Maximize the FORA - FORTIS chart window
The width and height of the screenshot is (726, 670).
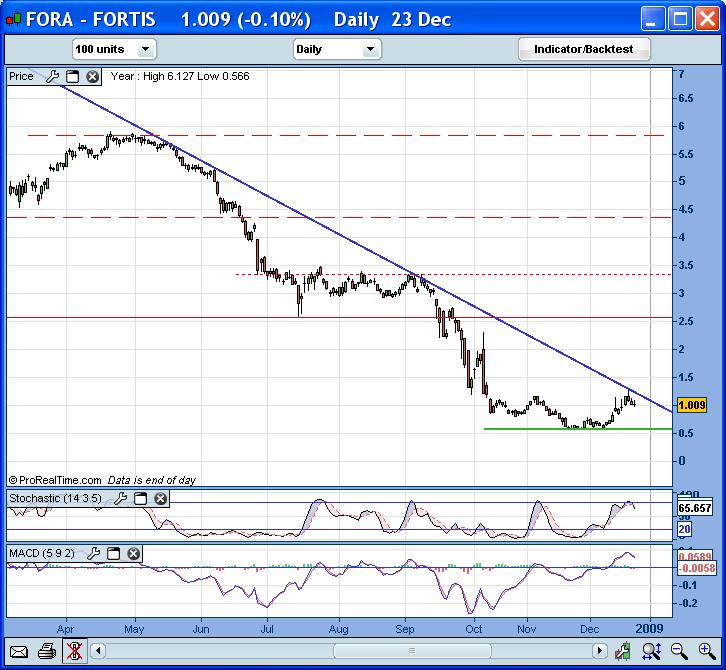pyautogui.click(x=680, y=19)
